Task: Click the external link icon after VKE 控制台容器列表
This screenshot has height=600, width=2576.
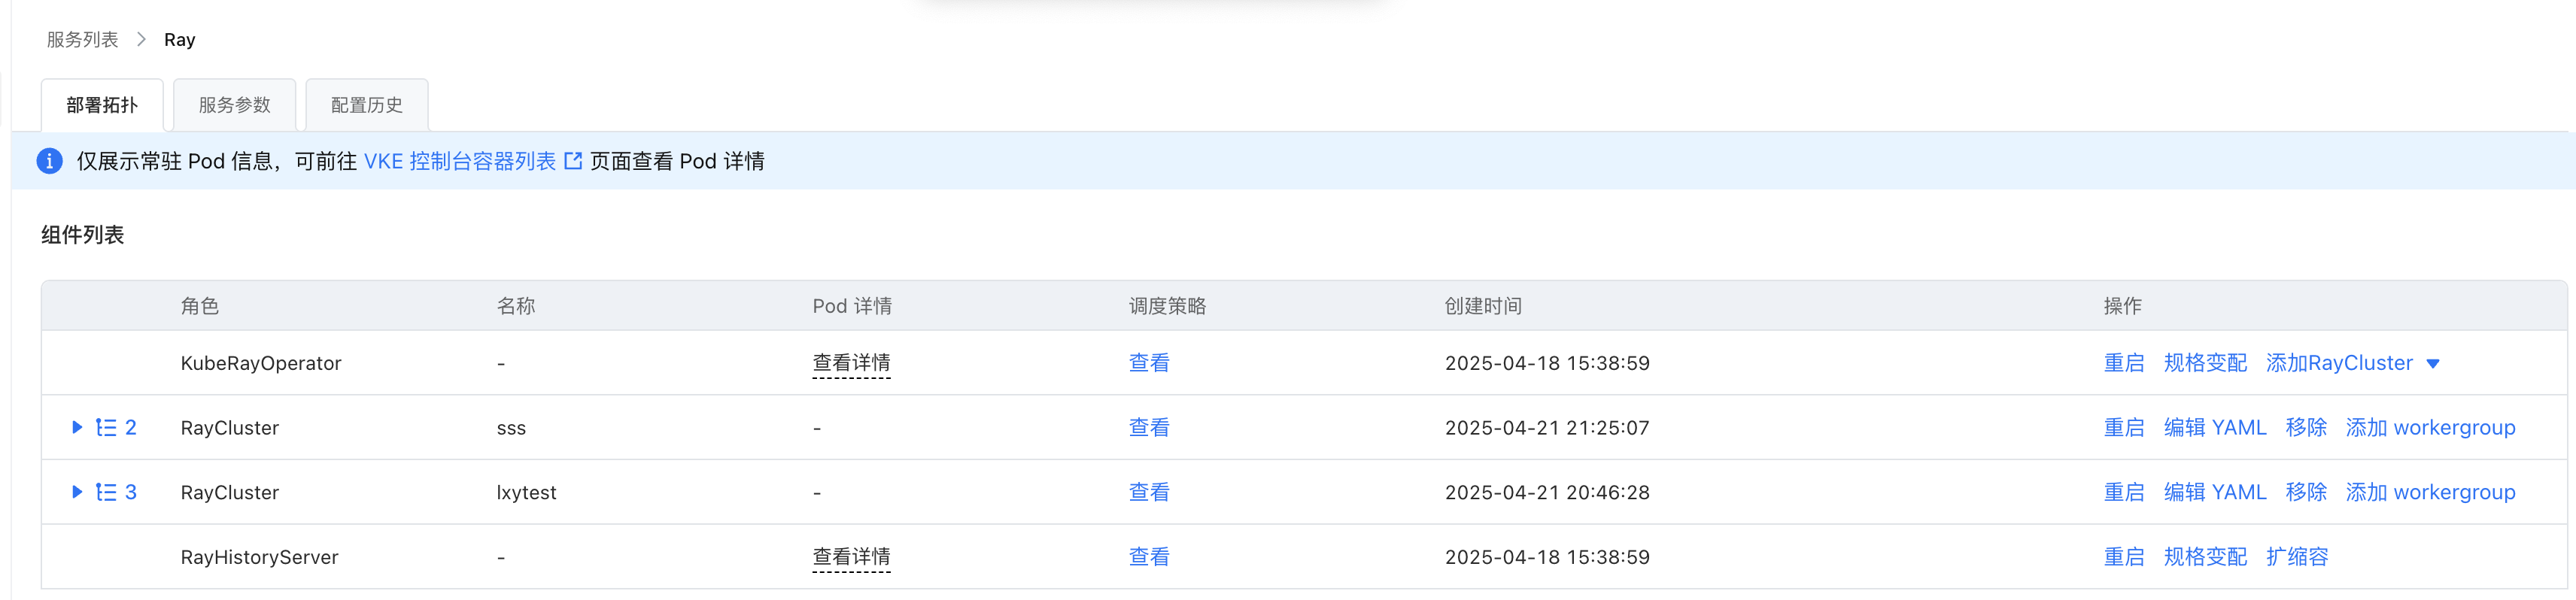Action: click(573, 161)
